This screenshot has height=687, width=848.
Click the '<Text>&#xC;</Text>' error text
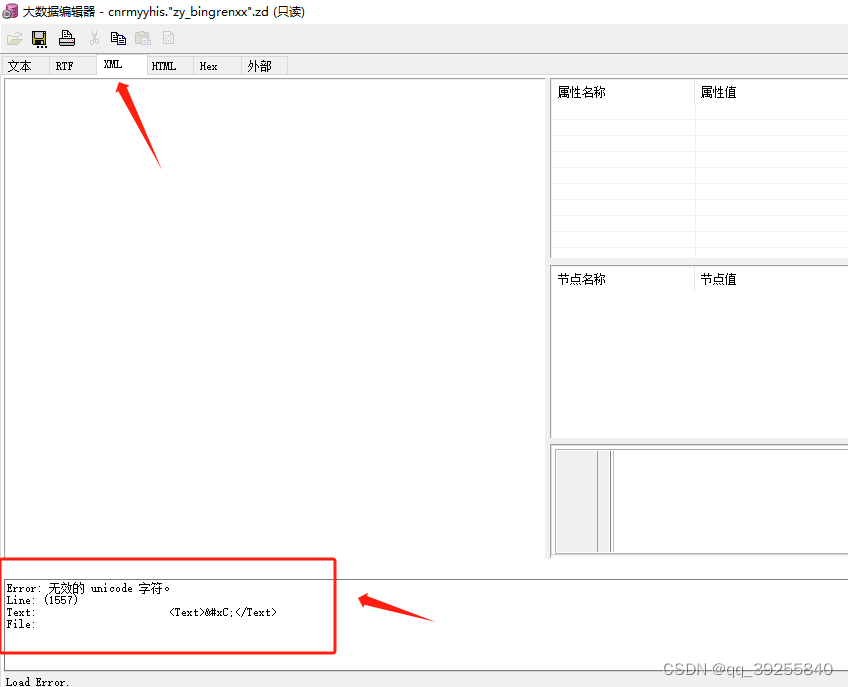223,612
